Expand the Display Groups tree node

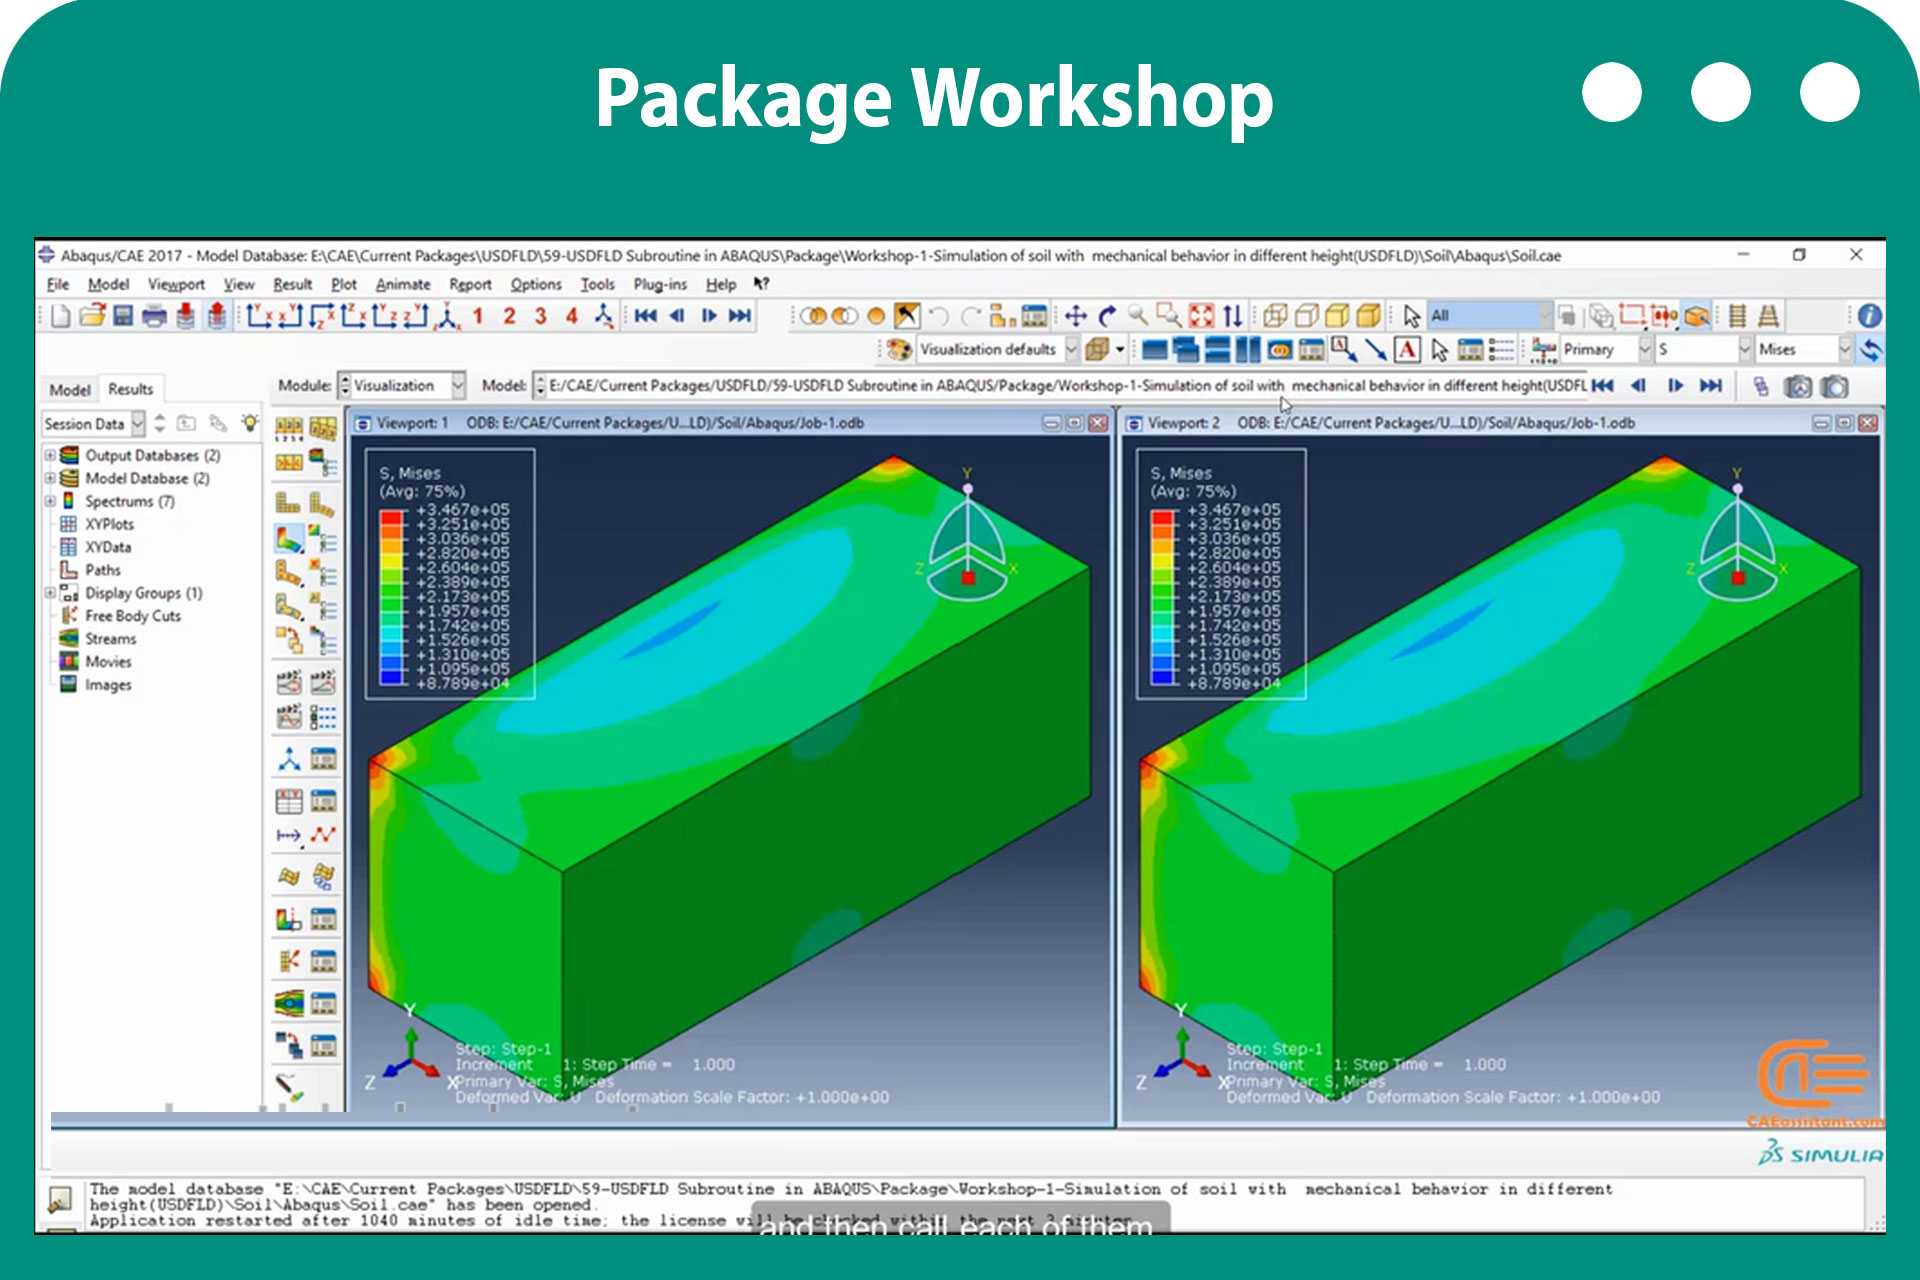click(50, 593)
